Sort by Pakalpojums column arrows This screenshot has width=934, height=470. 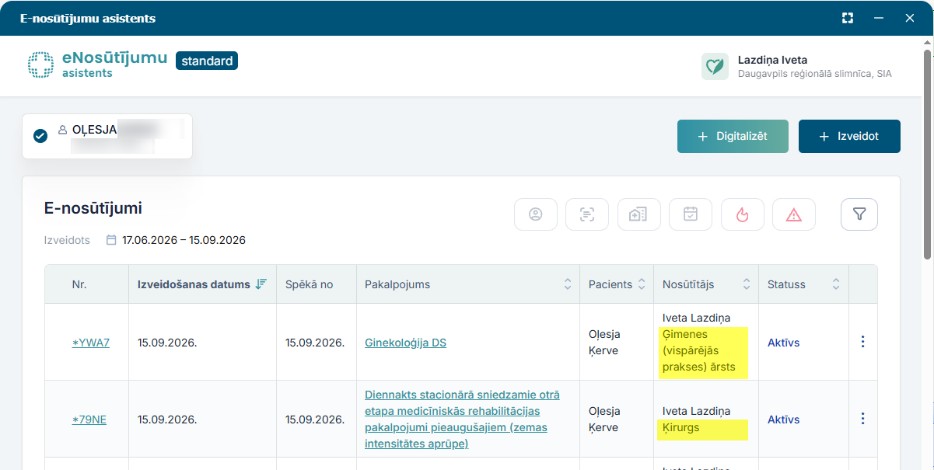pos(568,284)
